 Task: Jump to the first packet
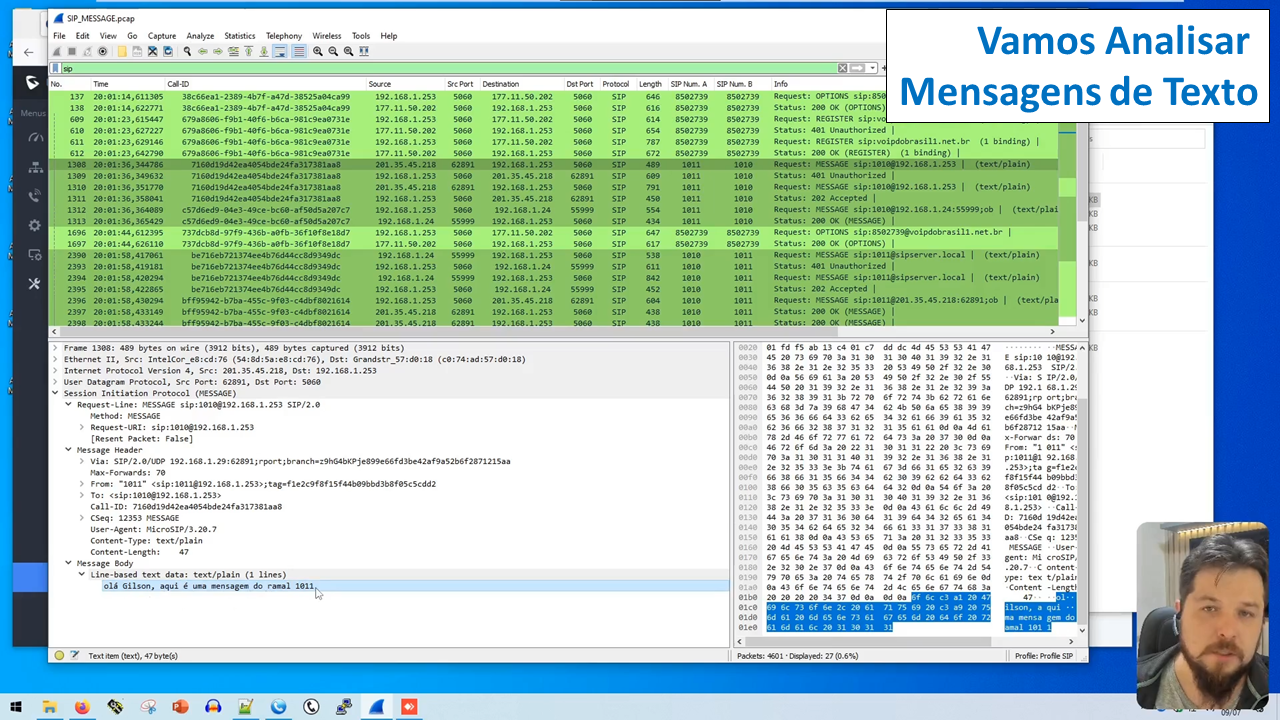tap(248, 51)
